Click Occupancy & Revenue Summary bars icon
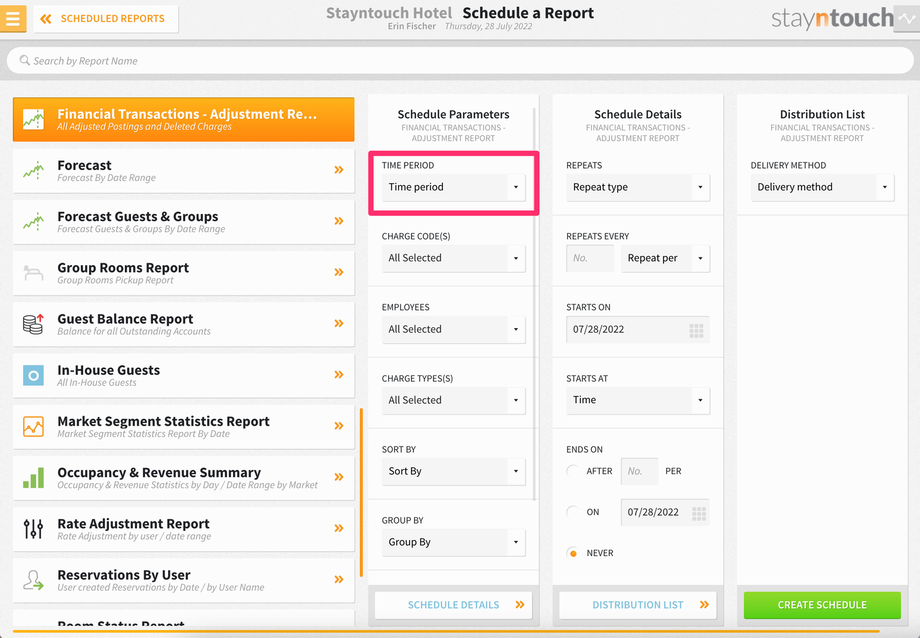This screenshot has height=638, width=920. tap(33, 477)
